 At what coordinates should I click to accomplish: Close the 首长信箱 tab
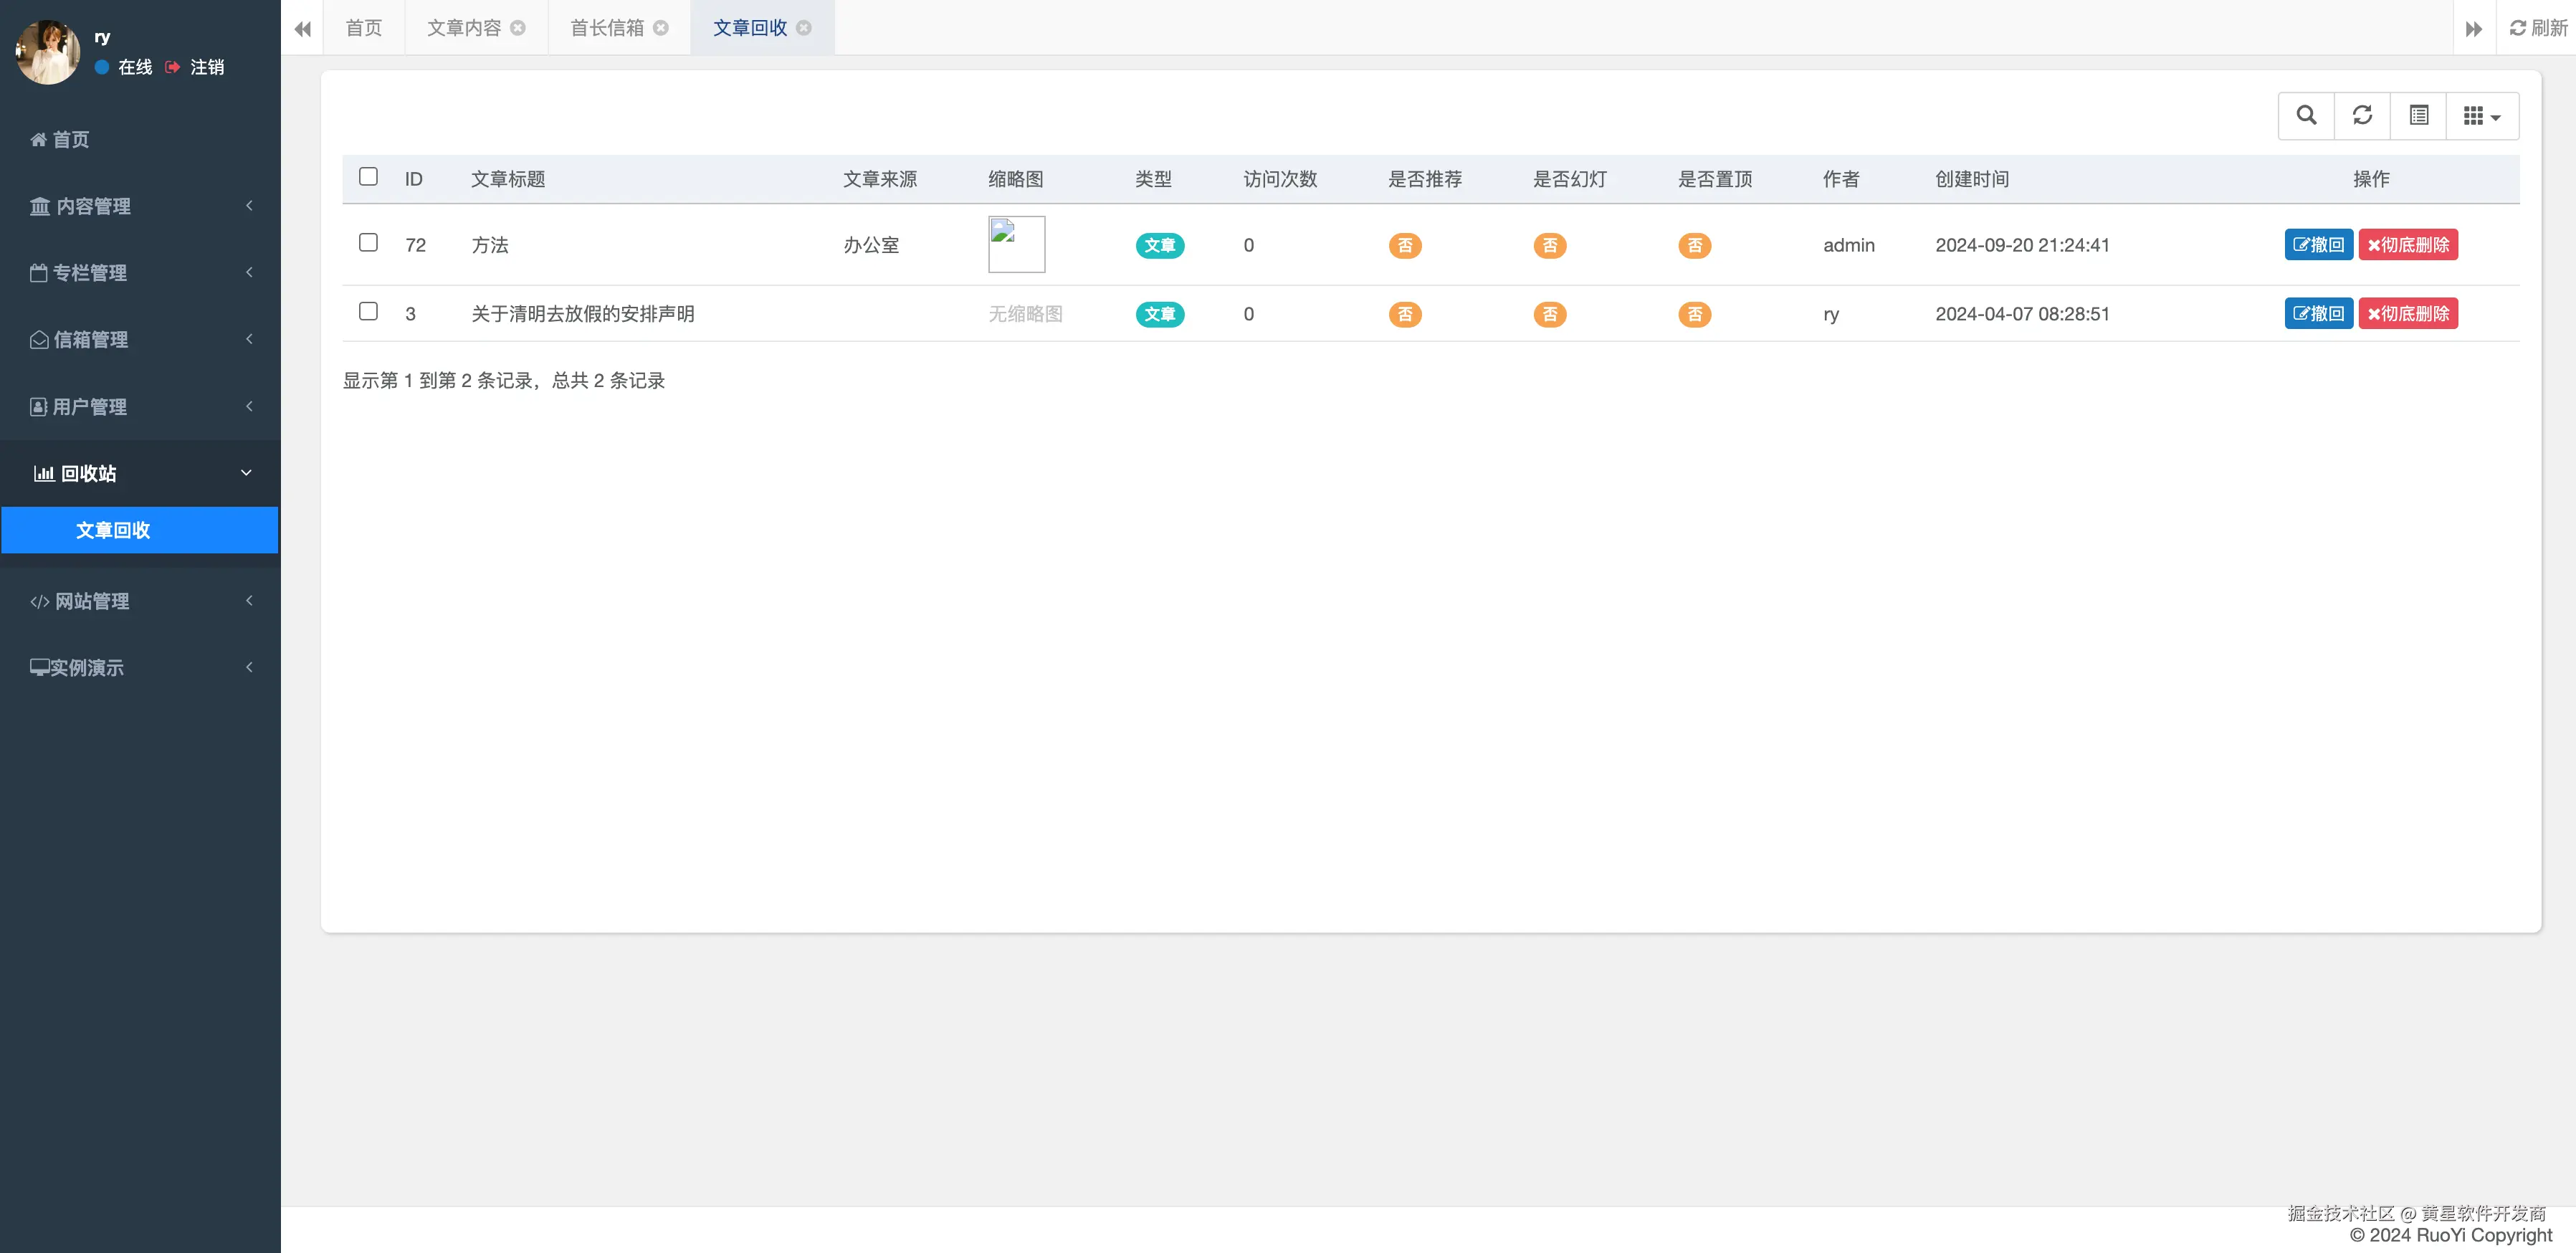click(661, 28)
